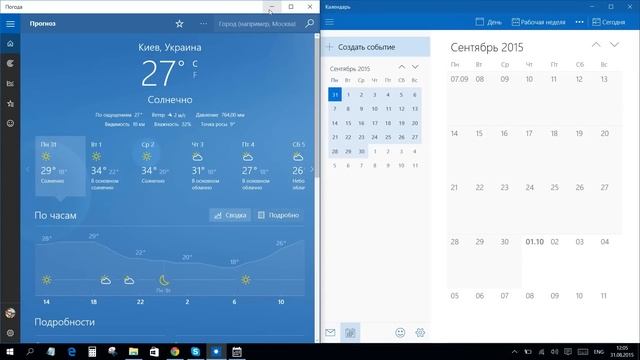Image resolution: width=640 pixels, height=360 pixels.
Task: Switch hourly view to Сводка
Action: [x=230, y=215]
